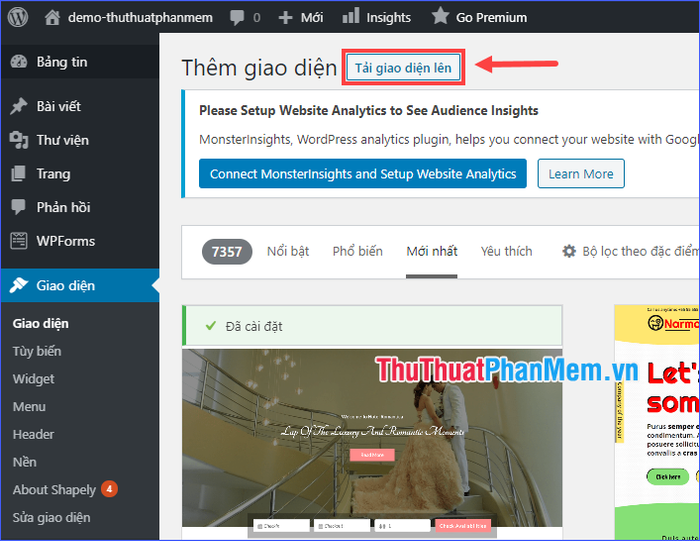This screenshot has height=541, width=700.
Task: Click the Đã cài đặt installed notice
Action: [x=372, y=326]
